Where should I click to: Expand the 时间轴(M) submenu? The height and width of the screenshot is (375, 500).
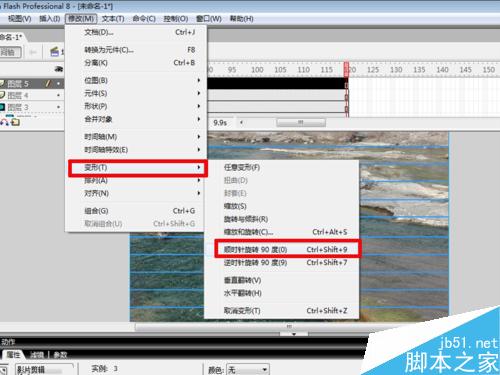pyautogui.click(x=199, y=137)
